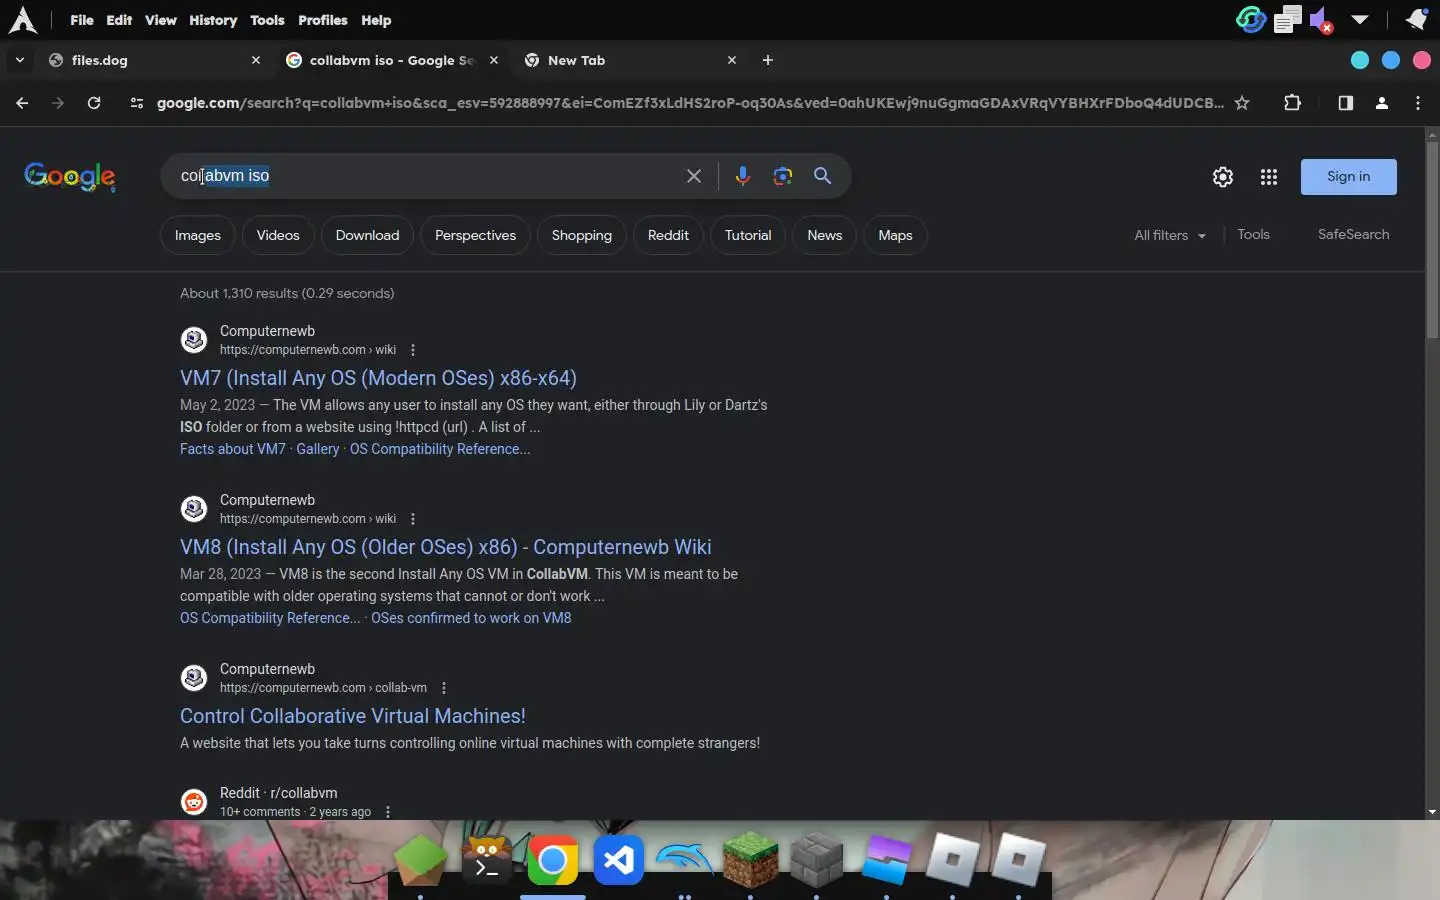Image resolution: width=1440 pixels, height=900 pixels.
Task: Open the Help menu
Action: tap(376, 20)
